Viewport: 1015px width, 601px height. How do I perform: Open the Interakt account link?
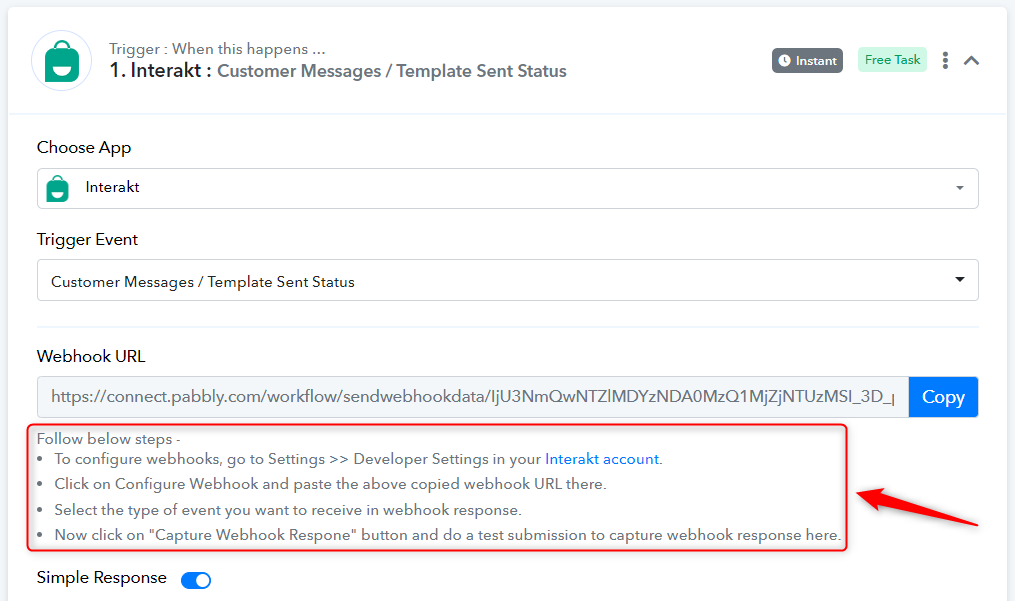pos(602,459)
